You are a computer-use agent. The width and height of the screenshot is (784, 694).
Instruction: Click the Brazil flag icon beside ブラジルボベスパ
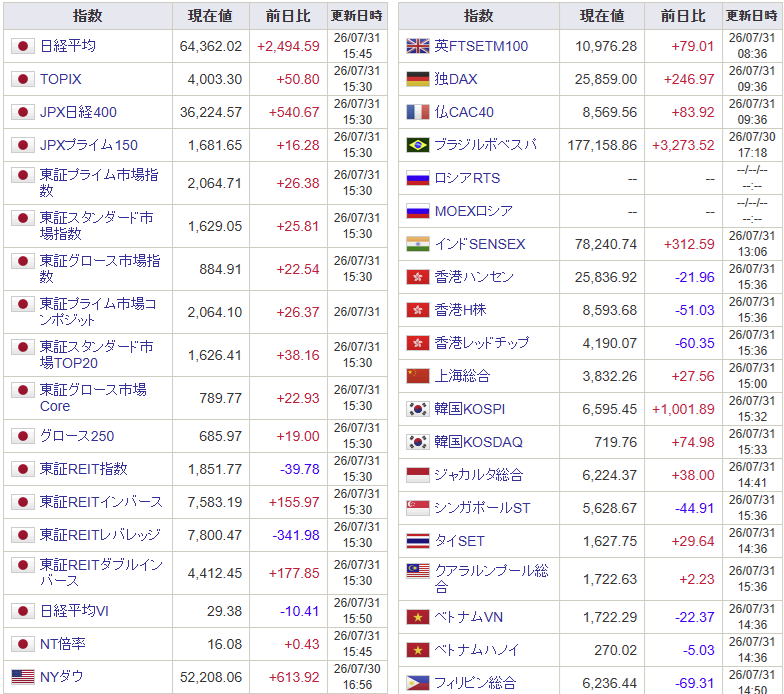[x=418, y=145]
